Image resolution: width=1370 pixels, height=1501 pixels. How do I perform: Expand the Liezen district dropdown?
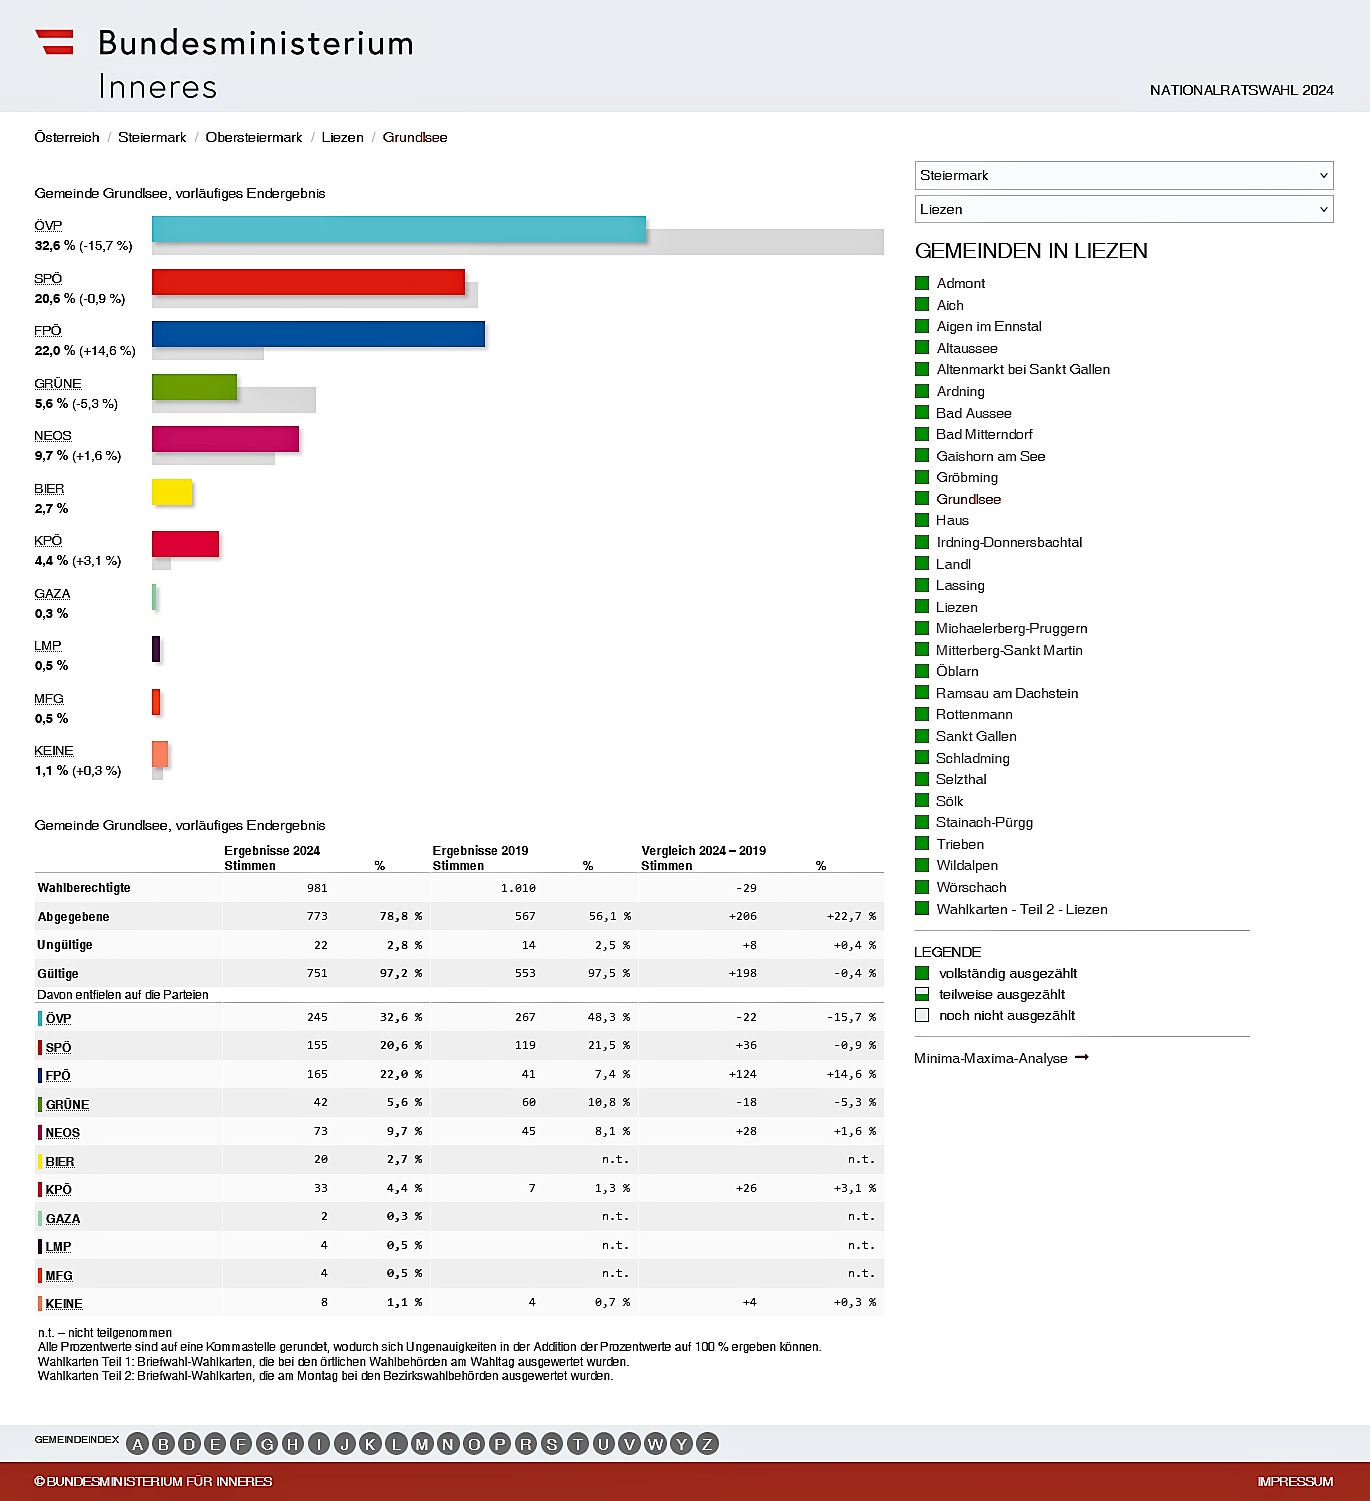(1123, 209)
